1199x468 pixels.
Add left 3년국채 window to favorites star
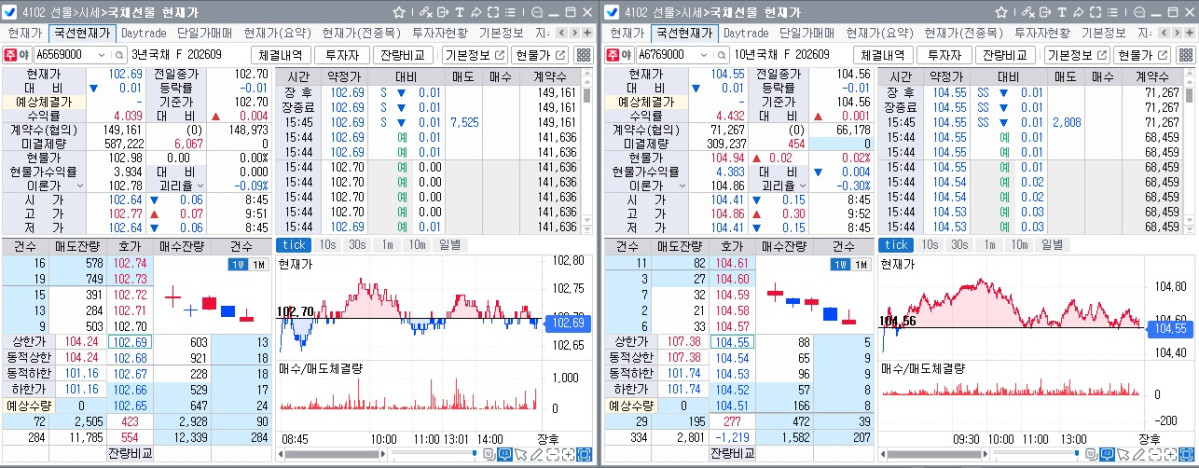click(398, 12)
